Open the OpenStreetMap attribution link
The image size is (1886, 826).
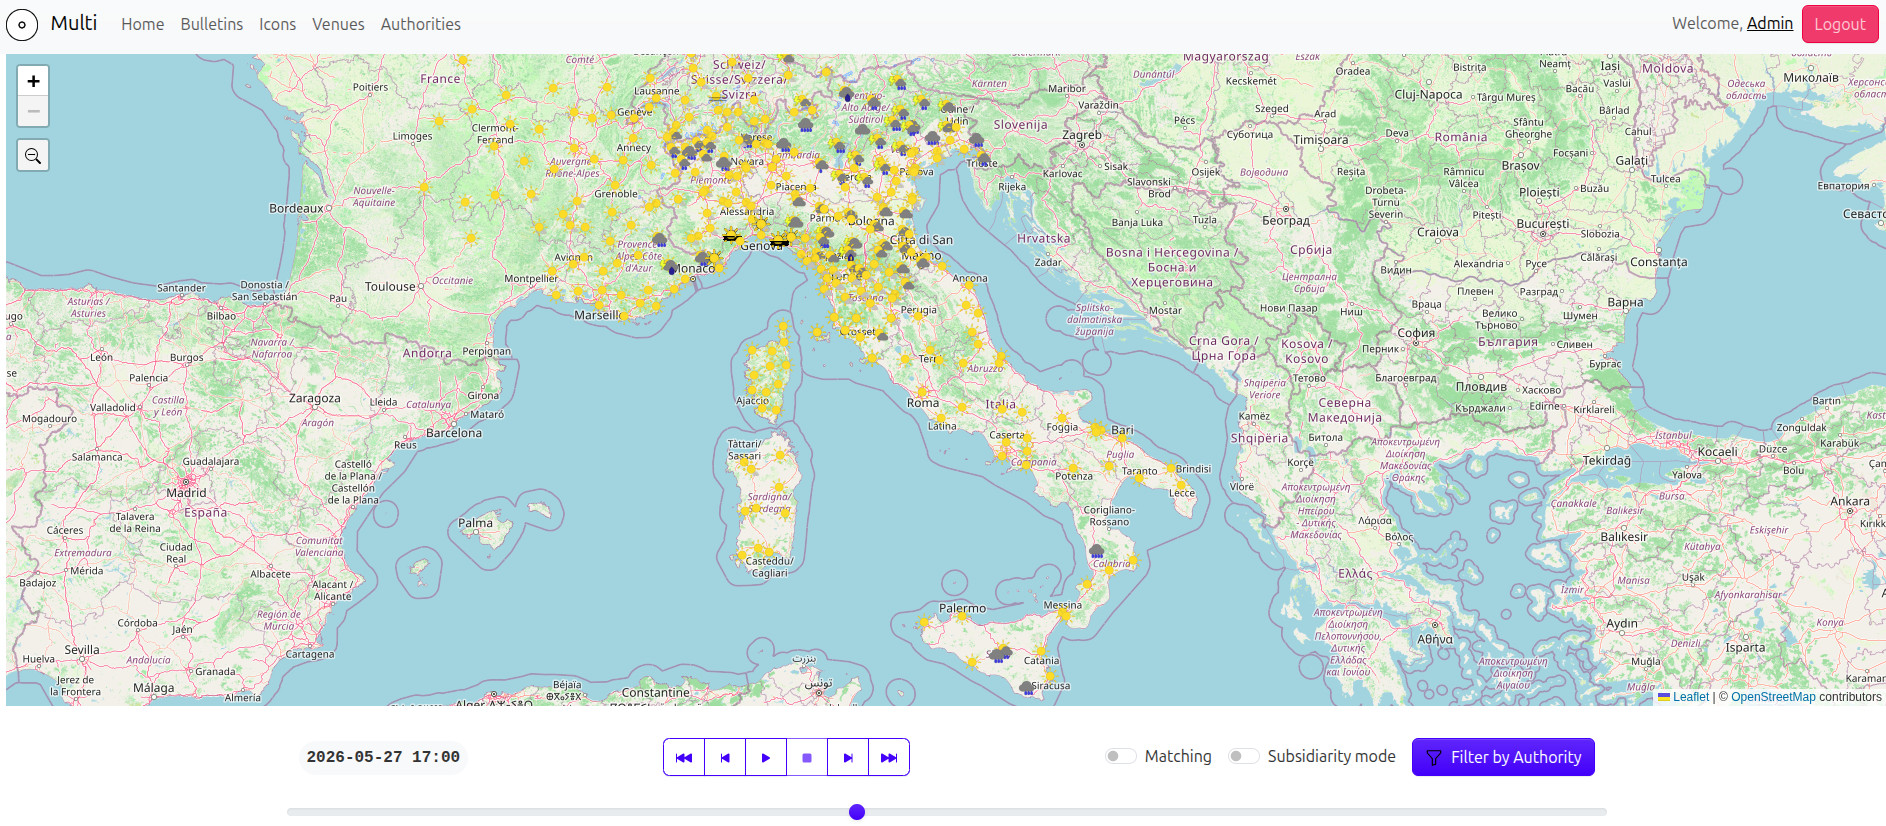click(x=1773, y=697)
